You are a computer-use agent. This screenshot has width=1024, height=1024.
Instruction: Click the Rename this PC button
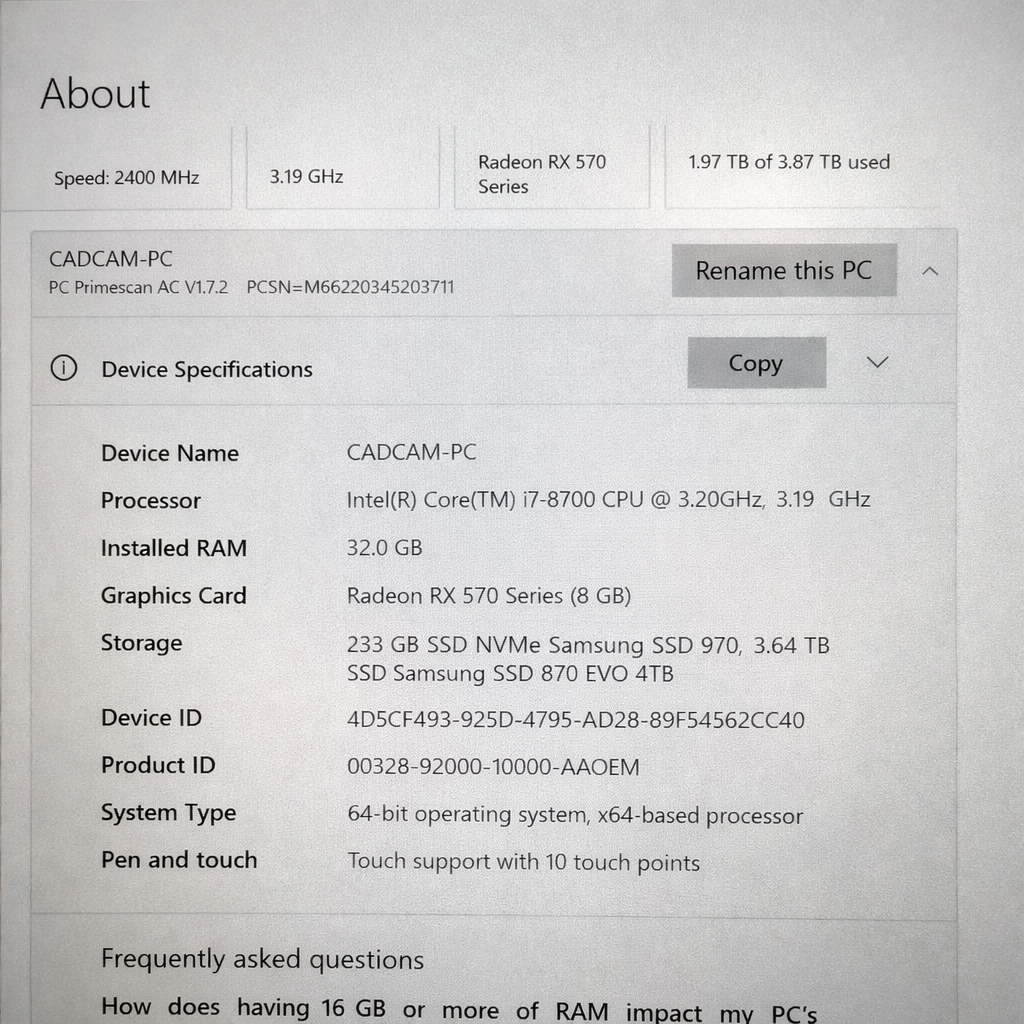click(784, 270)
